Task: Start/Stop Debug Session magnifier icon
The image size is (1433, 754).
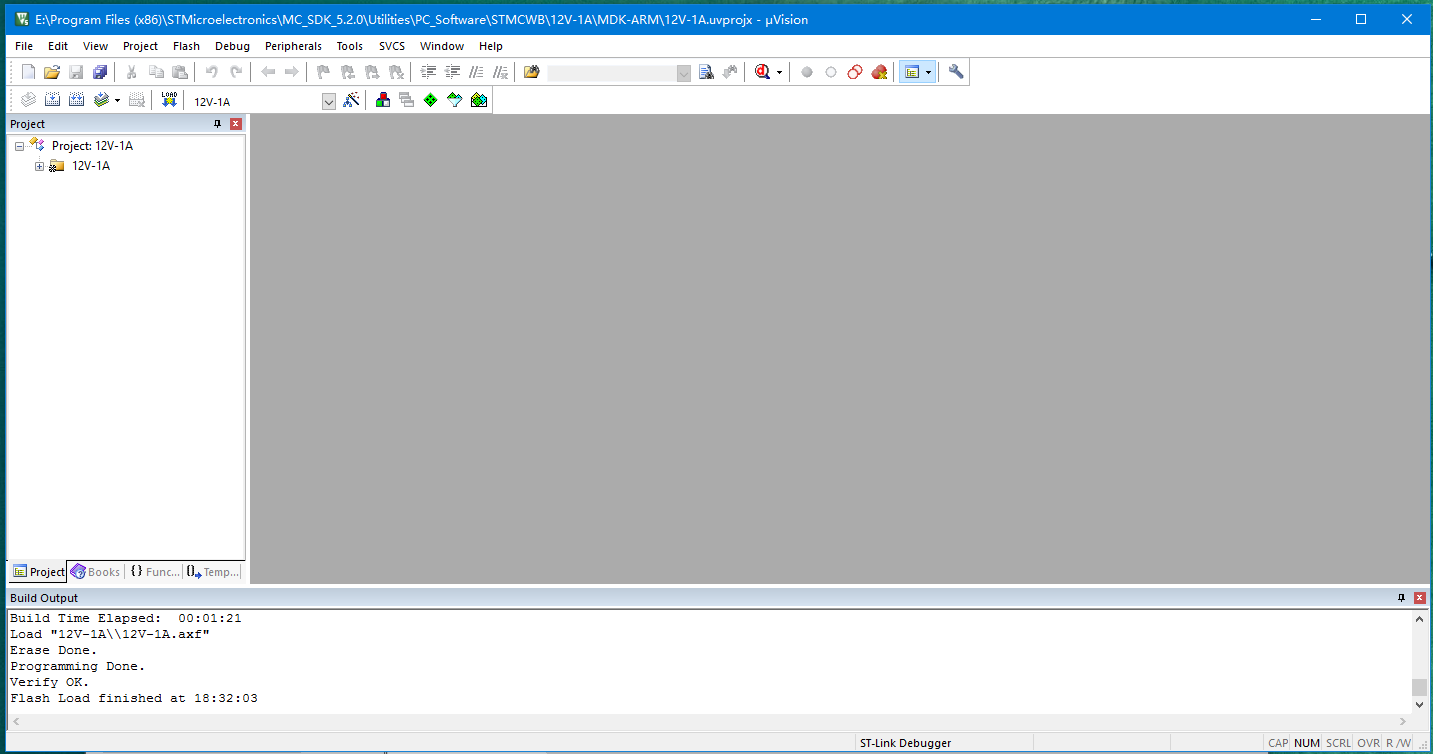Action: click(x=763, y=72)
